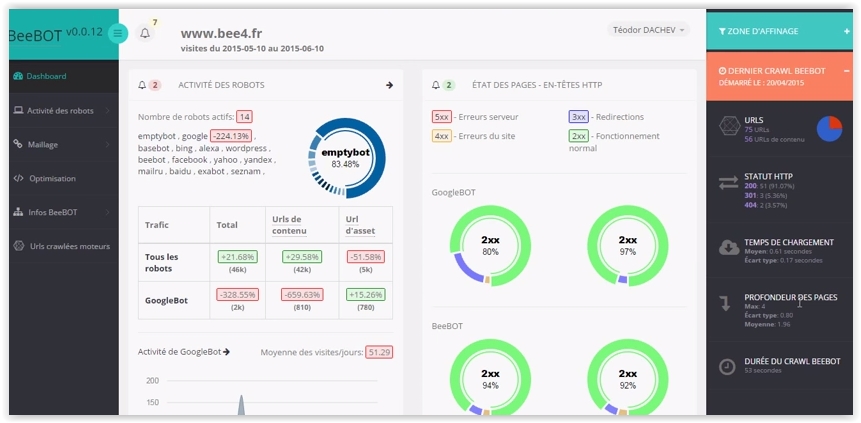861x423 pixels.
Task: Click the Urls crawlées moteurs icon
Action: coord(19,246)
